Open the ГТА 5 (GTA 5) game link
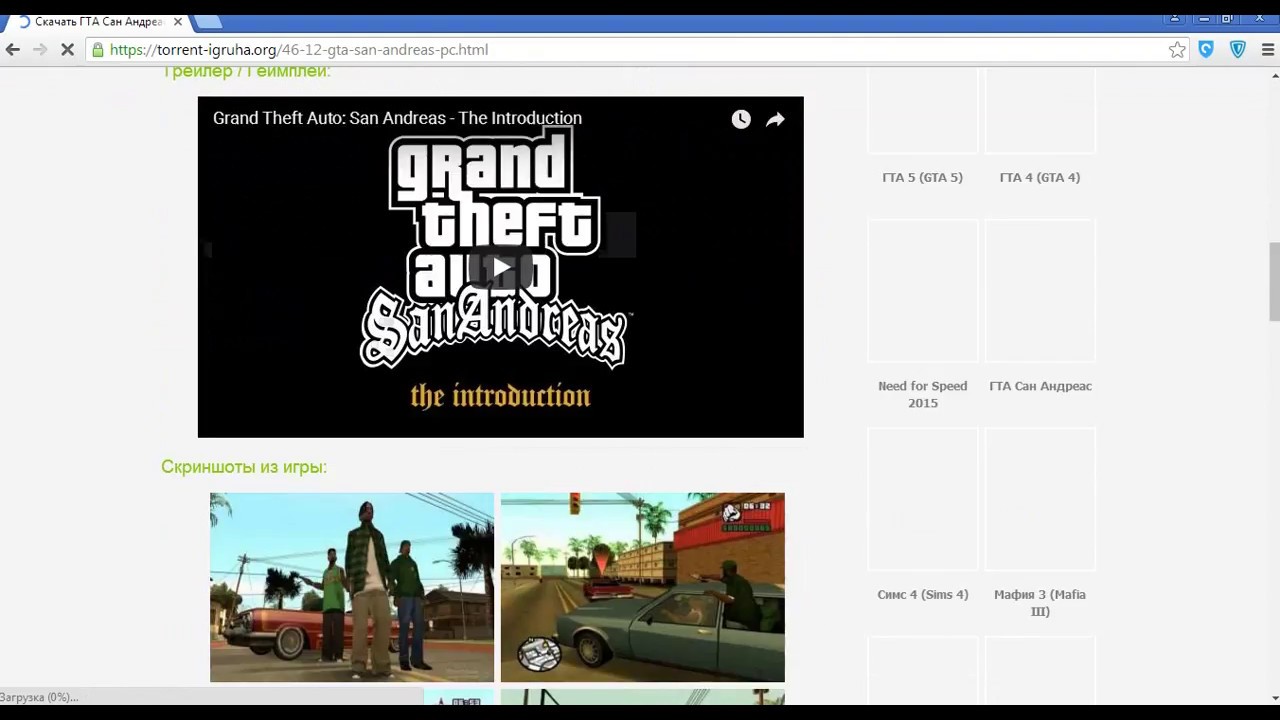The height and width of the screenshot is (720, 1280). point(922,177)
